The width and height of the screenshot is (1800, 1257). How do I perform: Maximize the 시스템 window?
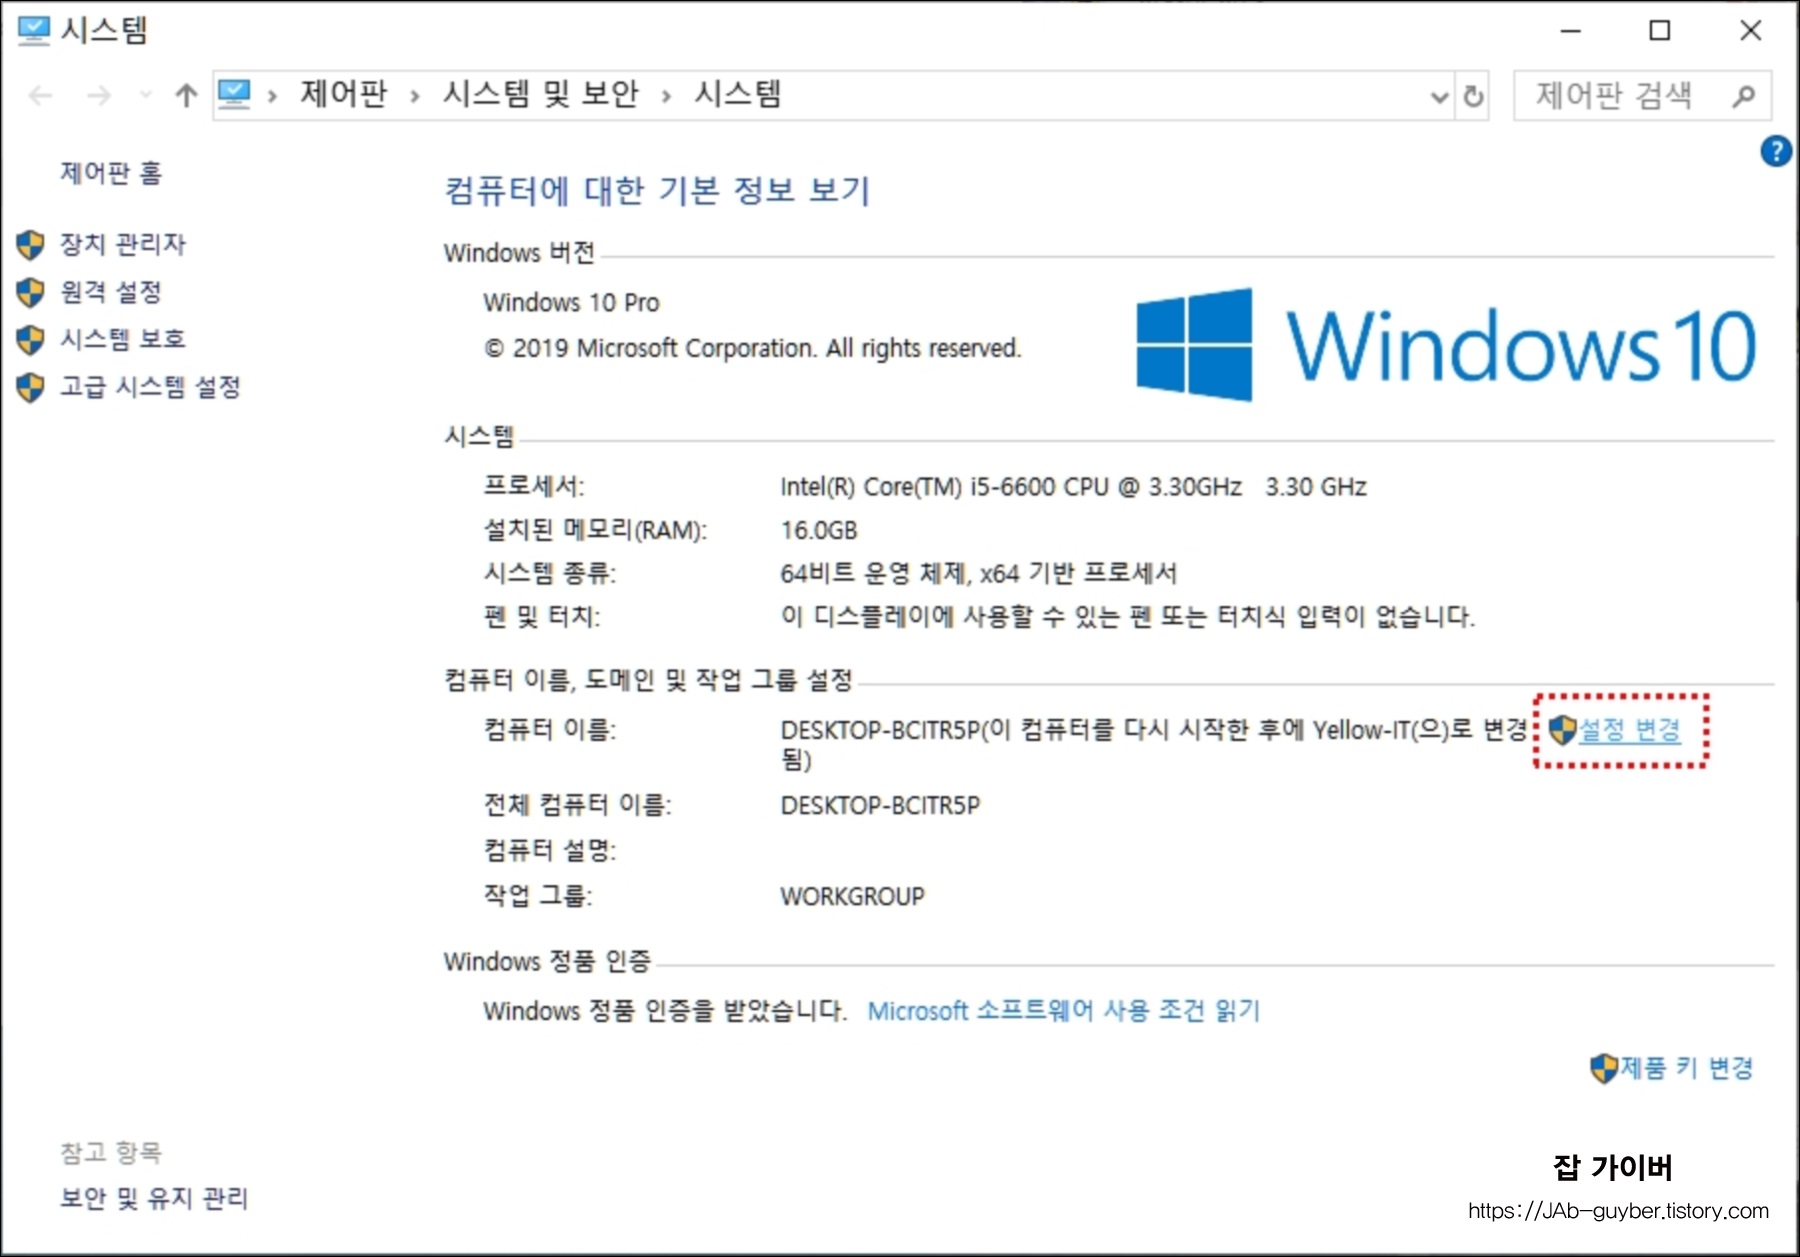point(1660,30)
